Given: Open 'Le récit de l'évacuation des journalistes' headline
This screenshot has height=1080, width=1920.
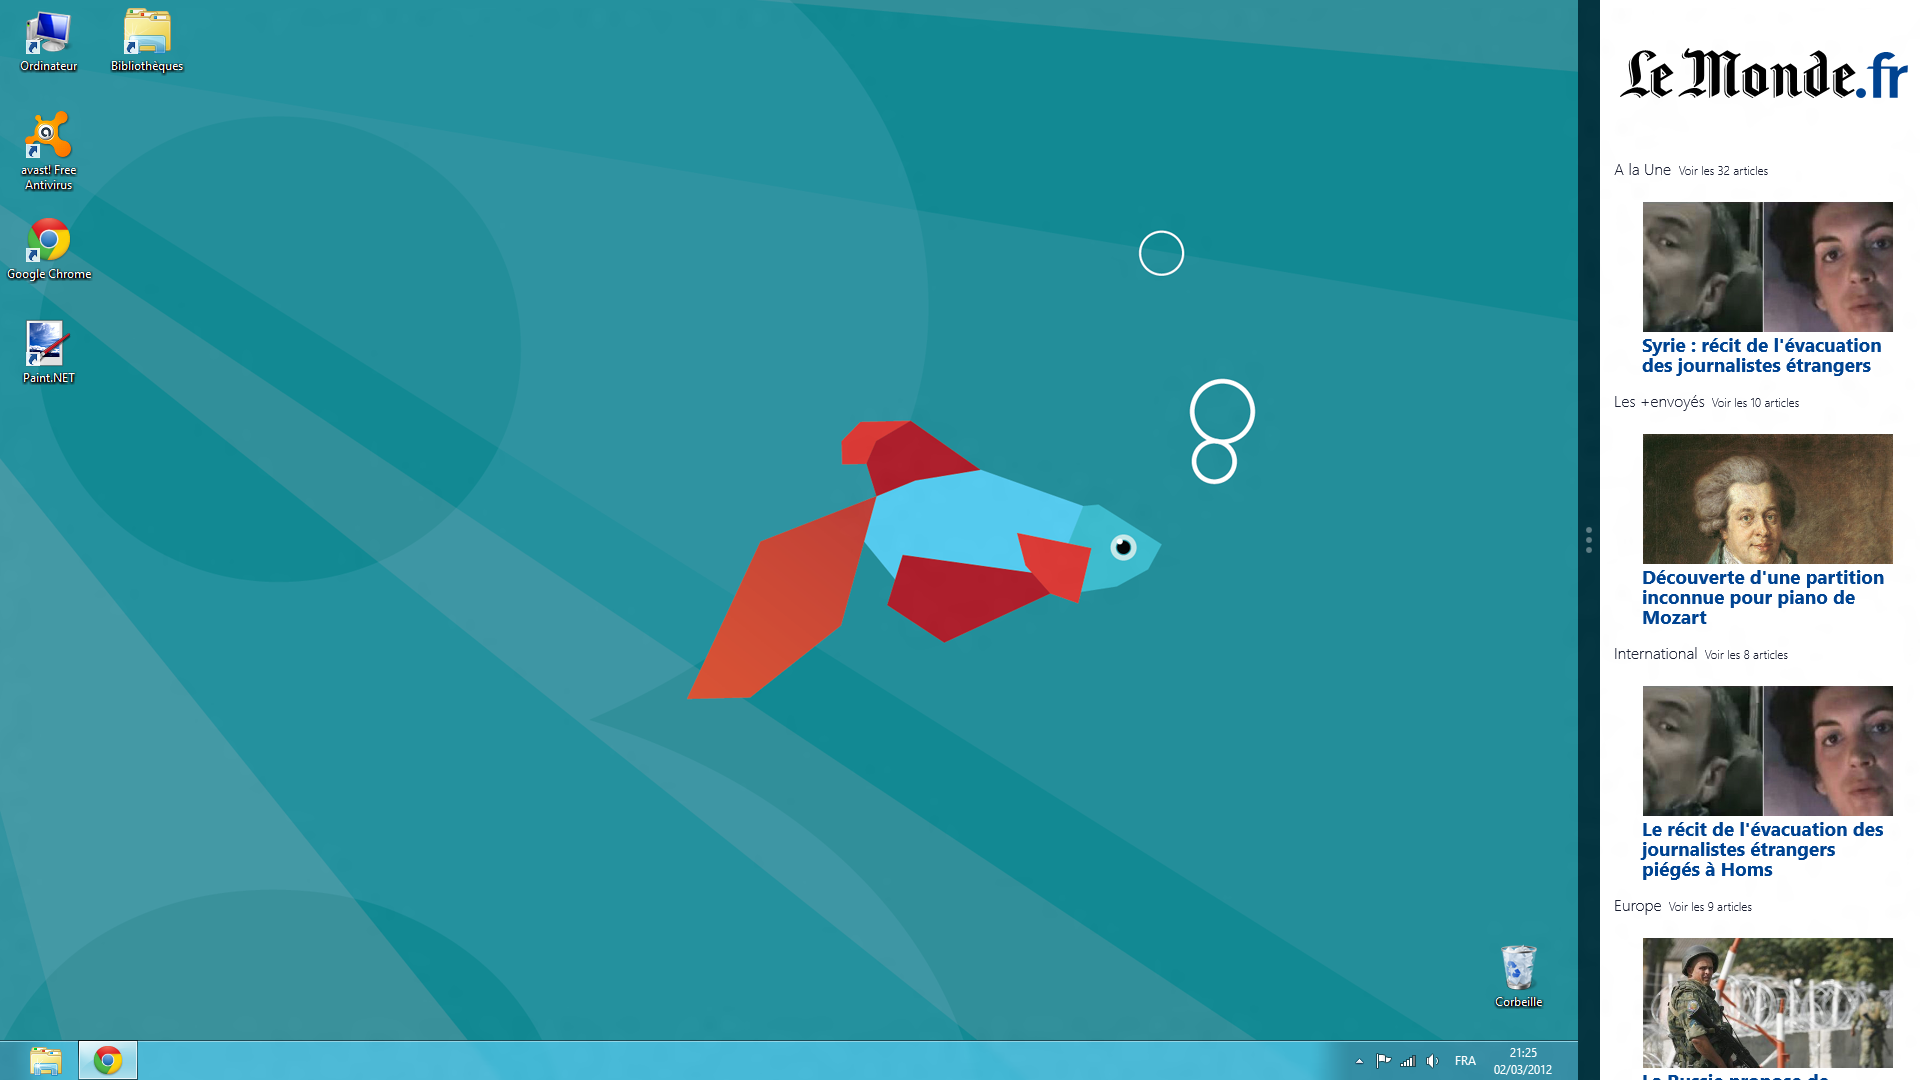Looking at the screenshot, I should [x=1762, y=850].
